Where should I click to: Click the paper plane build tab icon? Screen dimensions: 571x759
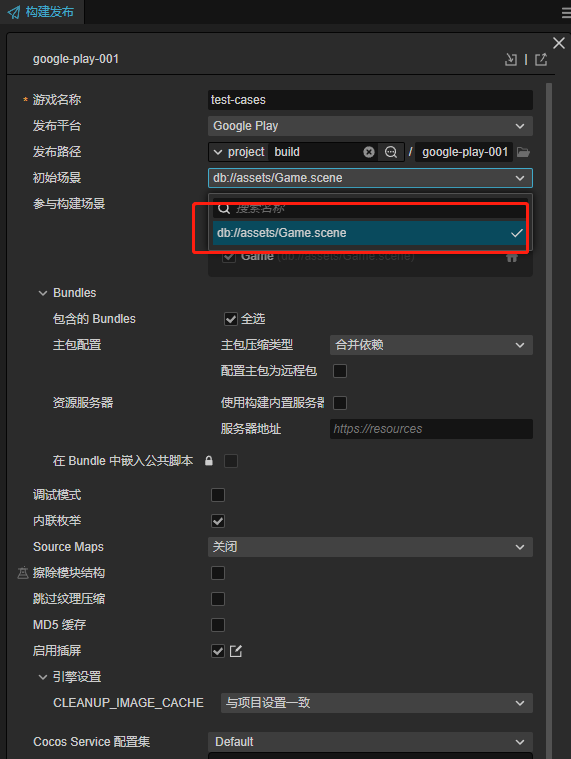[x=14, y=12]
